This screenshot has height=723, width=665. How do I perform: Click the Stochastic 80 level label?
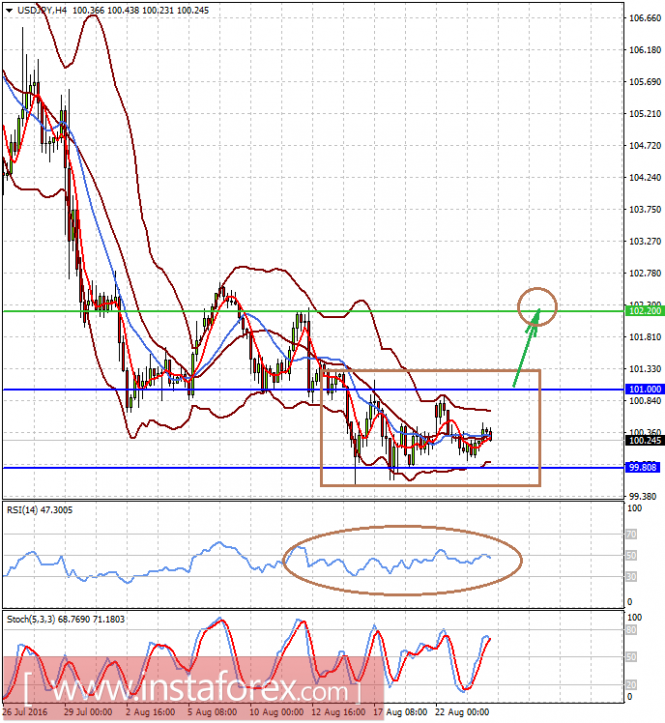631,630
